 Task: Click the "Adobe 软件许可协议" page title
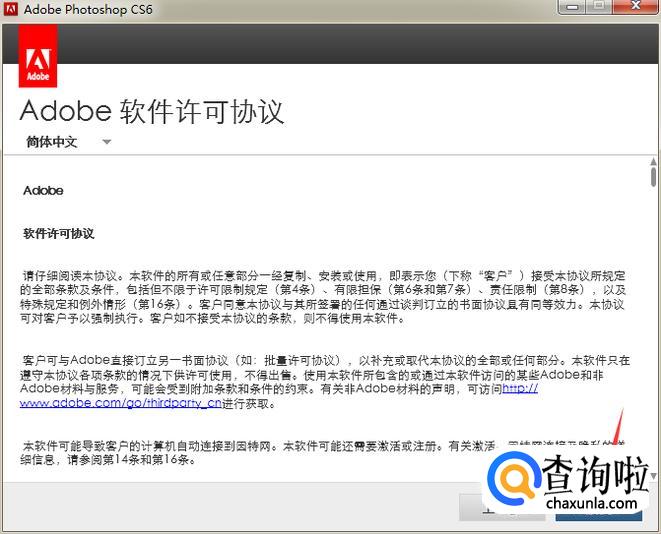152,110
